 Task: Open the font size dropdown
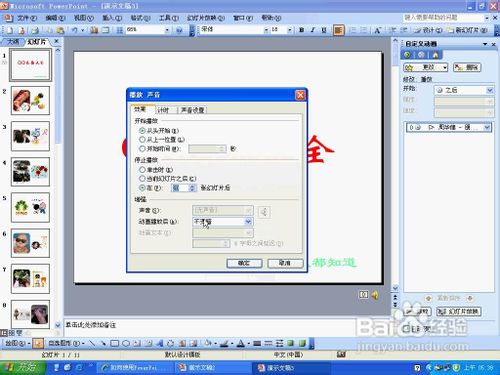tap(290, 30)
